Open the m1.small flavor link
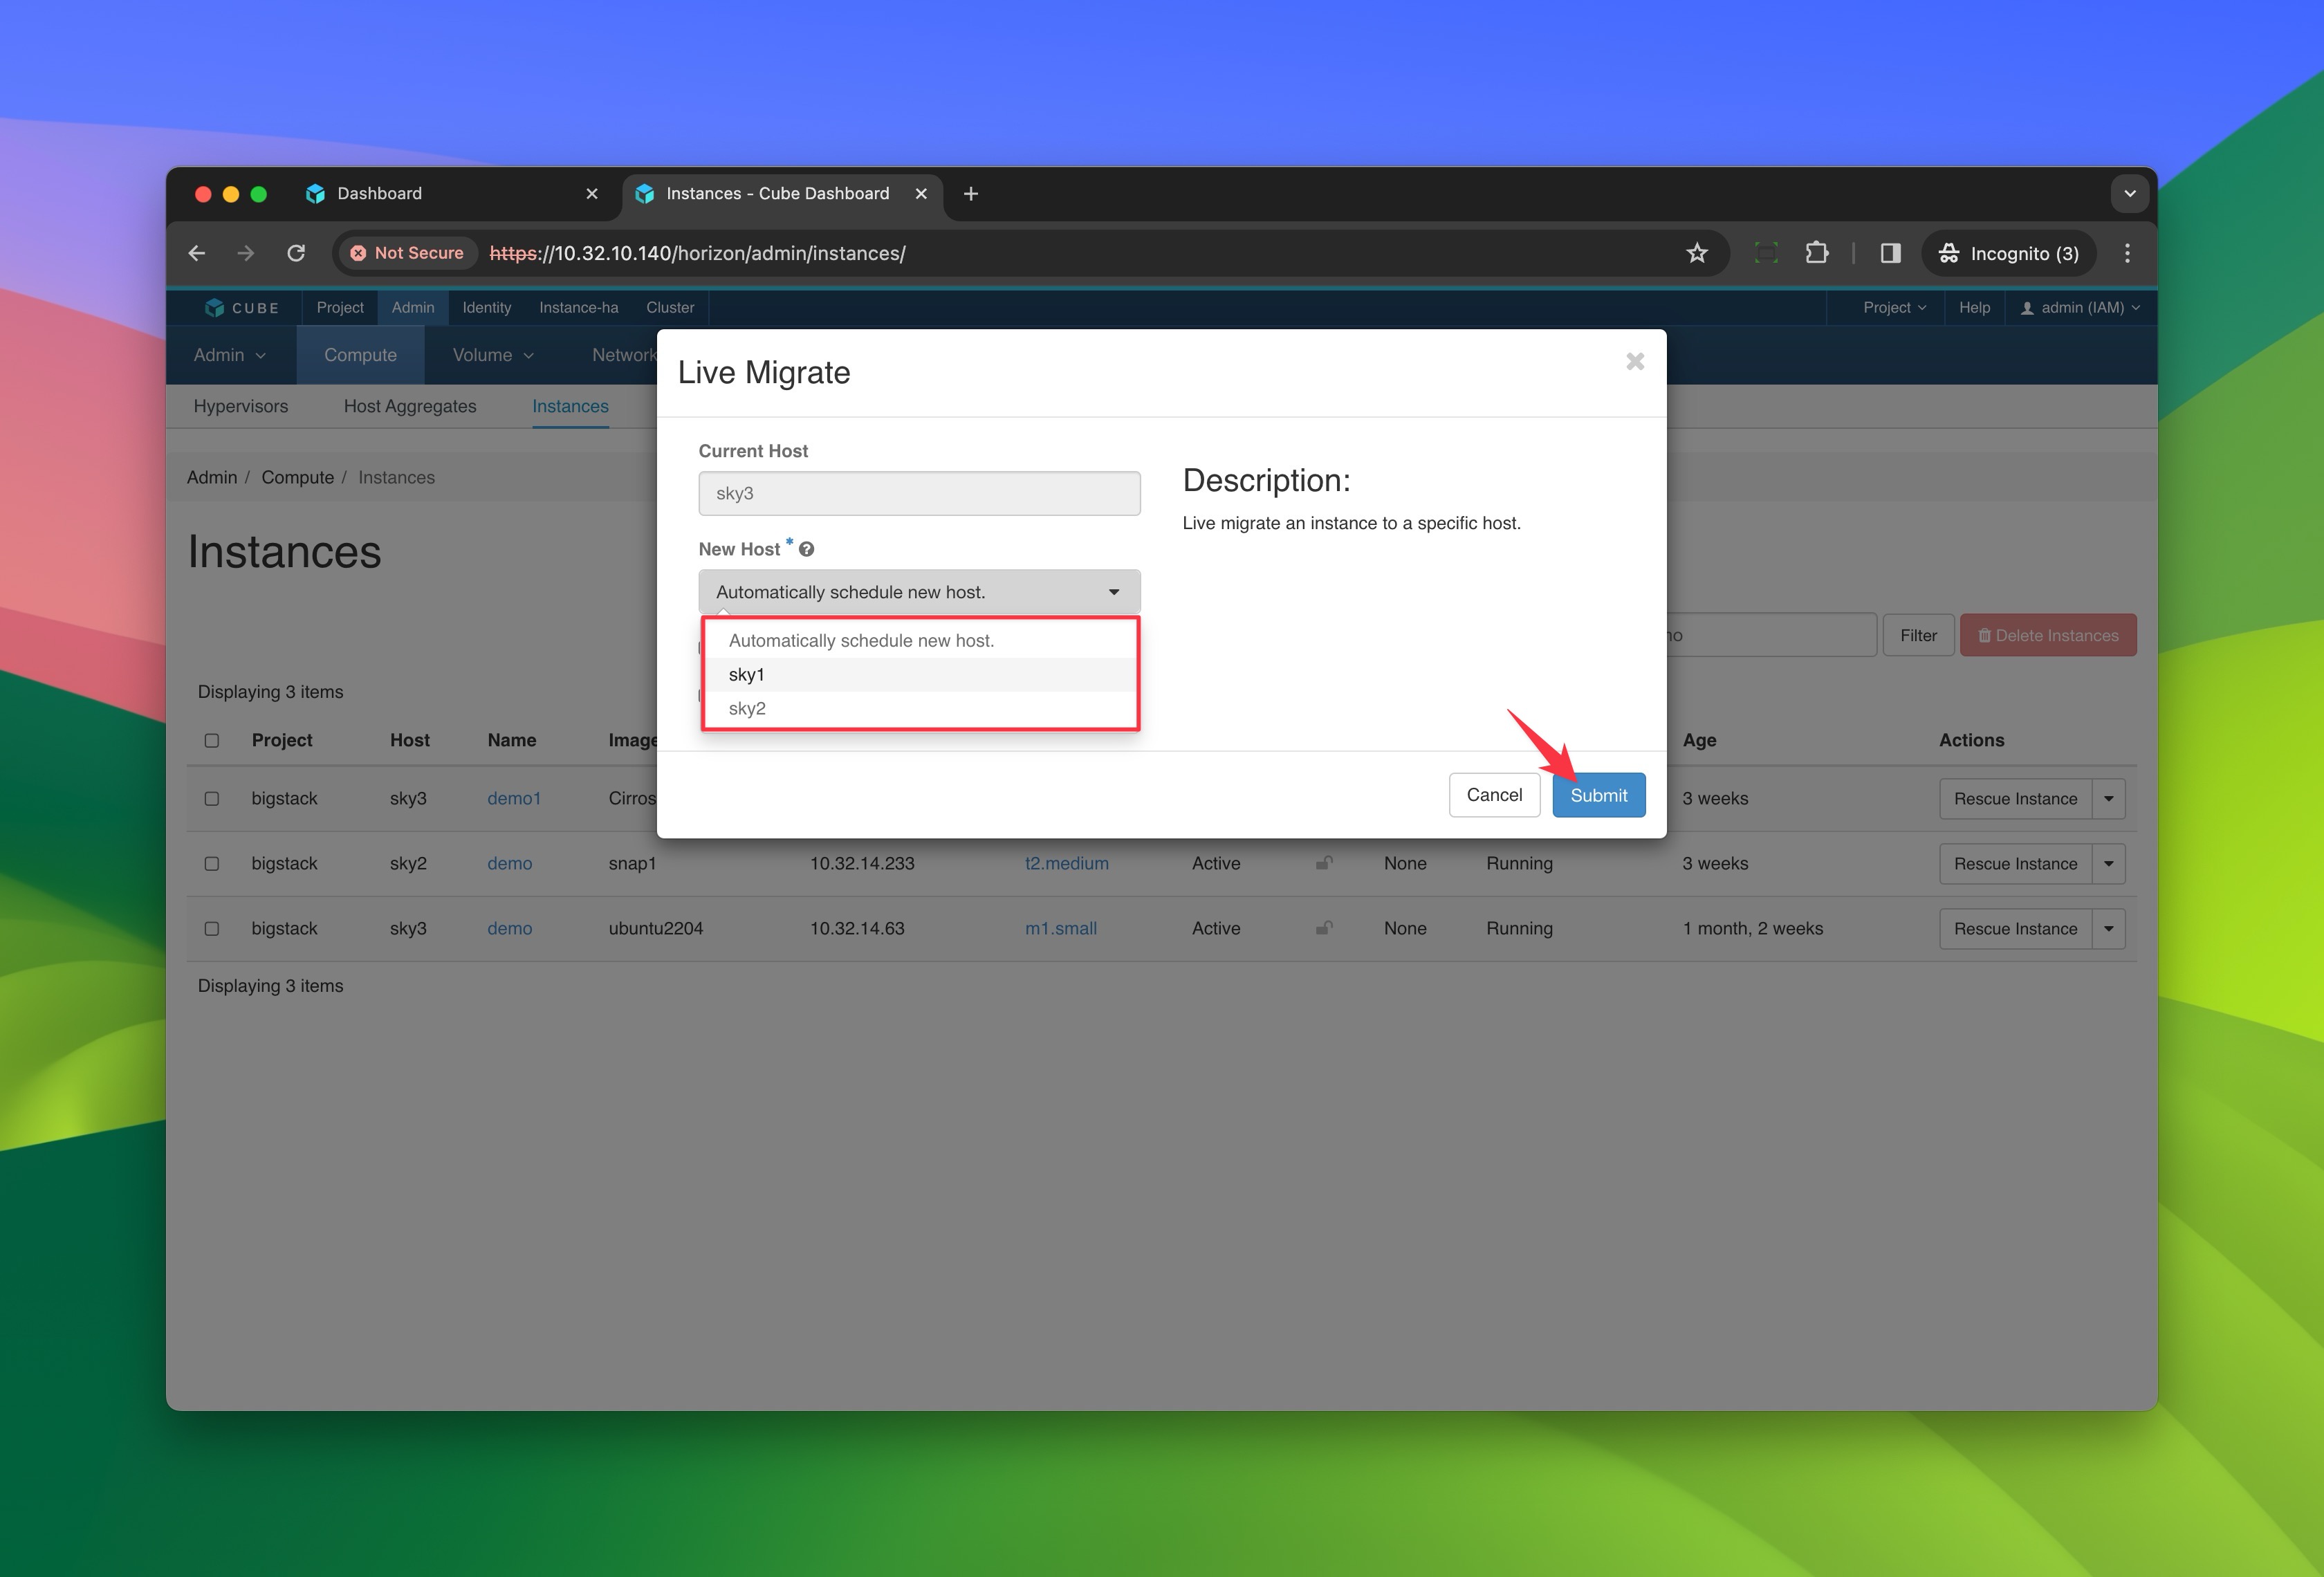The height and width of the screenshot is (1577, 2324). click(x=1061, y=929)
